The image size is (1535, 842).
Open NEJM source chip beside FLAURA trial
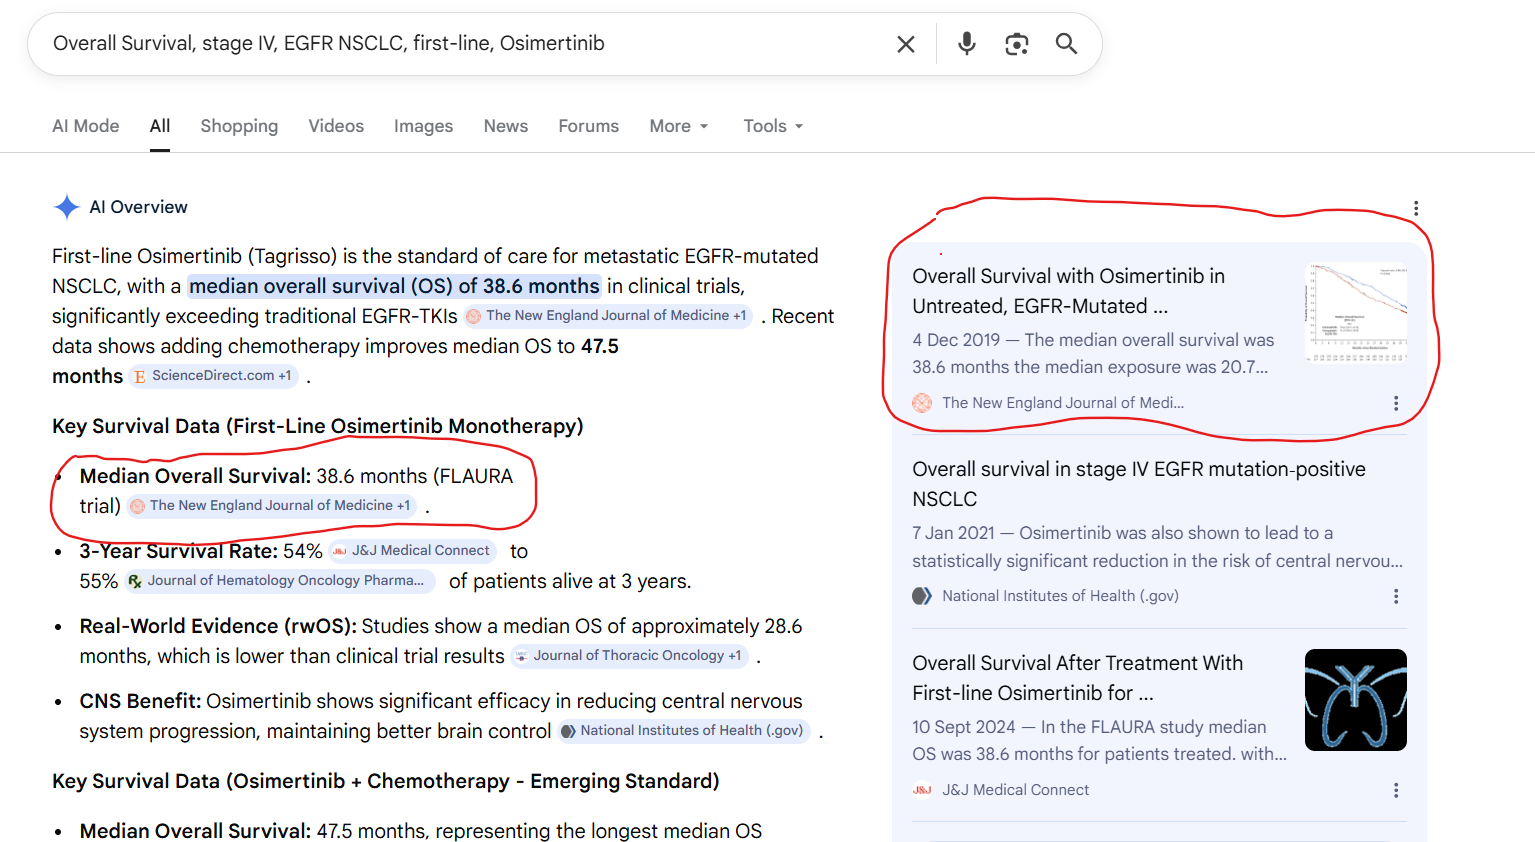coord(271,506)
